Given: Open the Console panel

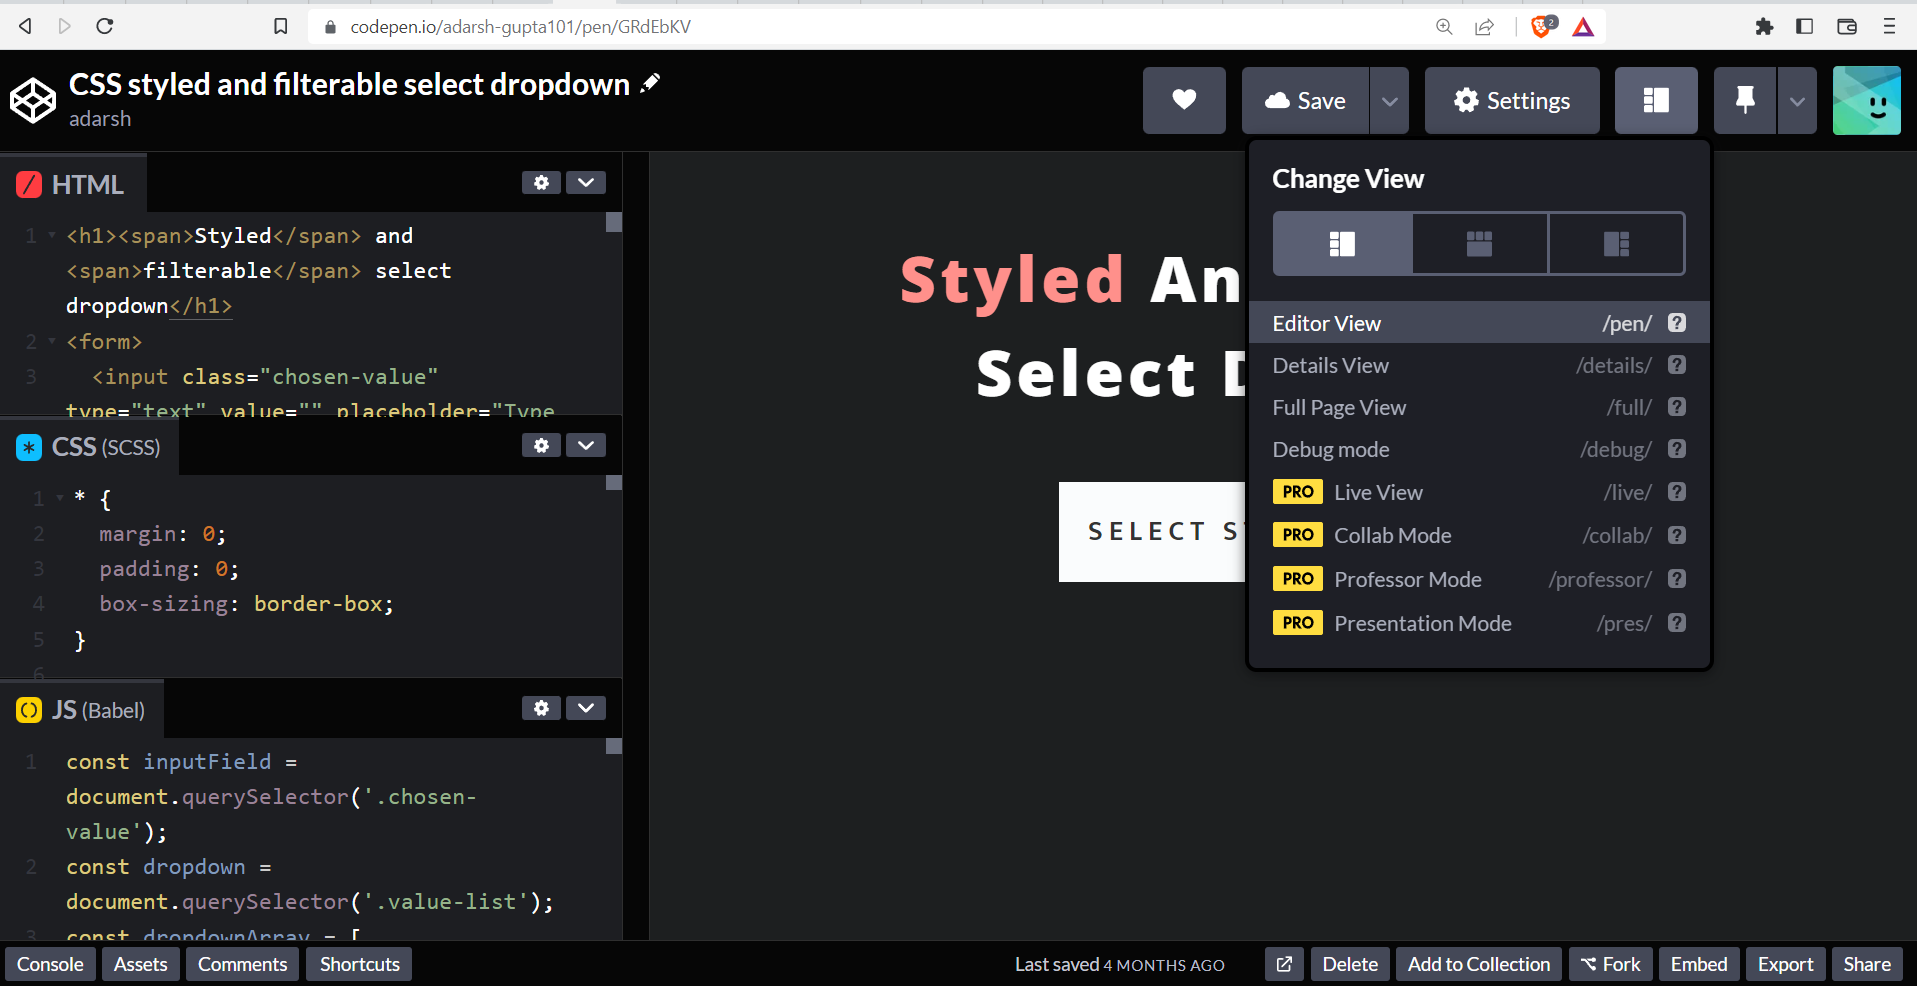Looking at the screenshot, I should [x=50, y=964].
